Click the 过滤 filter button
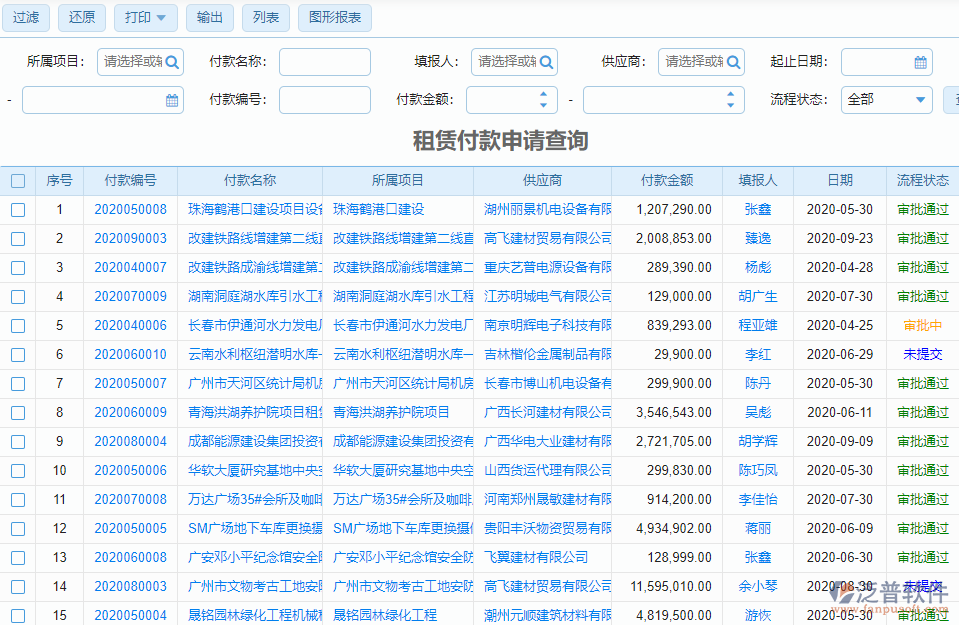Screen dimensions: 959x625 [25, 18]
